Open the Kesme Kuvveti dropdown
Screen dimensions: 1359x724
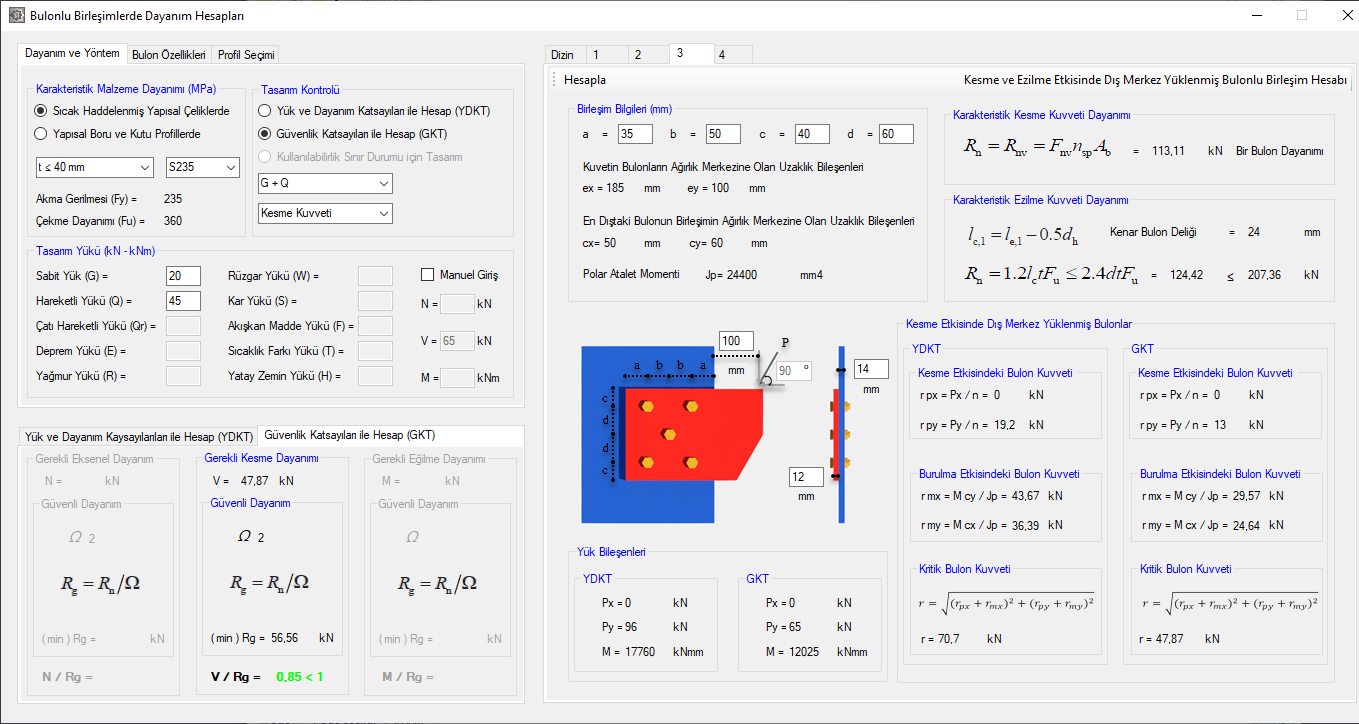(325, 213)
